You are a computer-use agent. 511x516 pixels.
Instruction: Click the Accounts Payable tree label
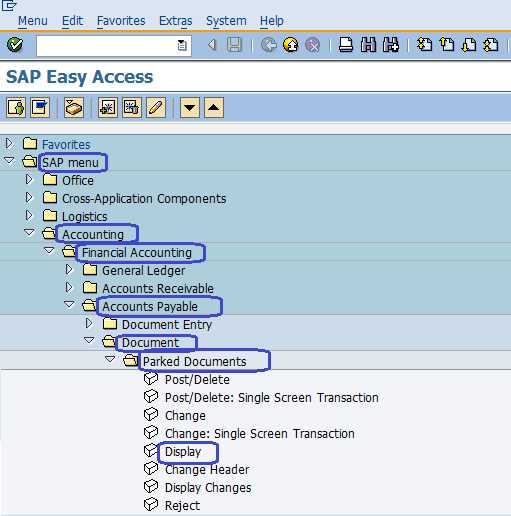click(x=150, y=307)
